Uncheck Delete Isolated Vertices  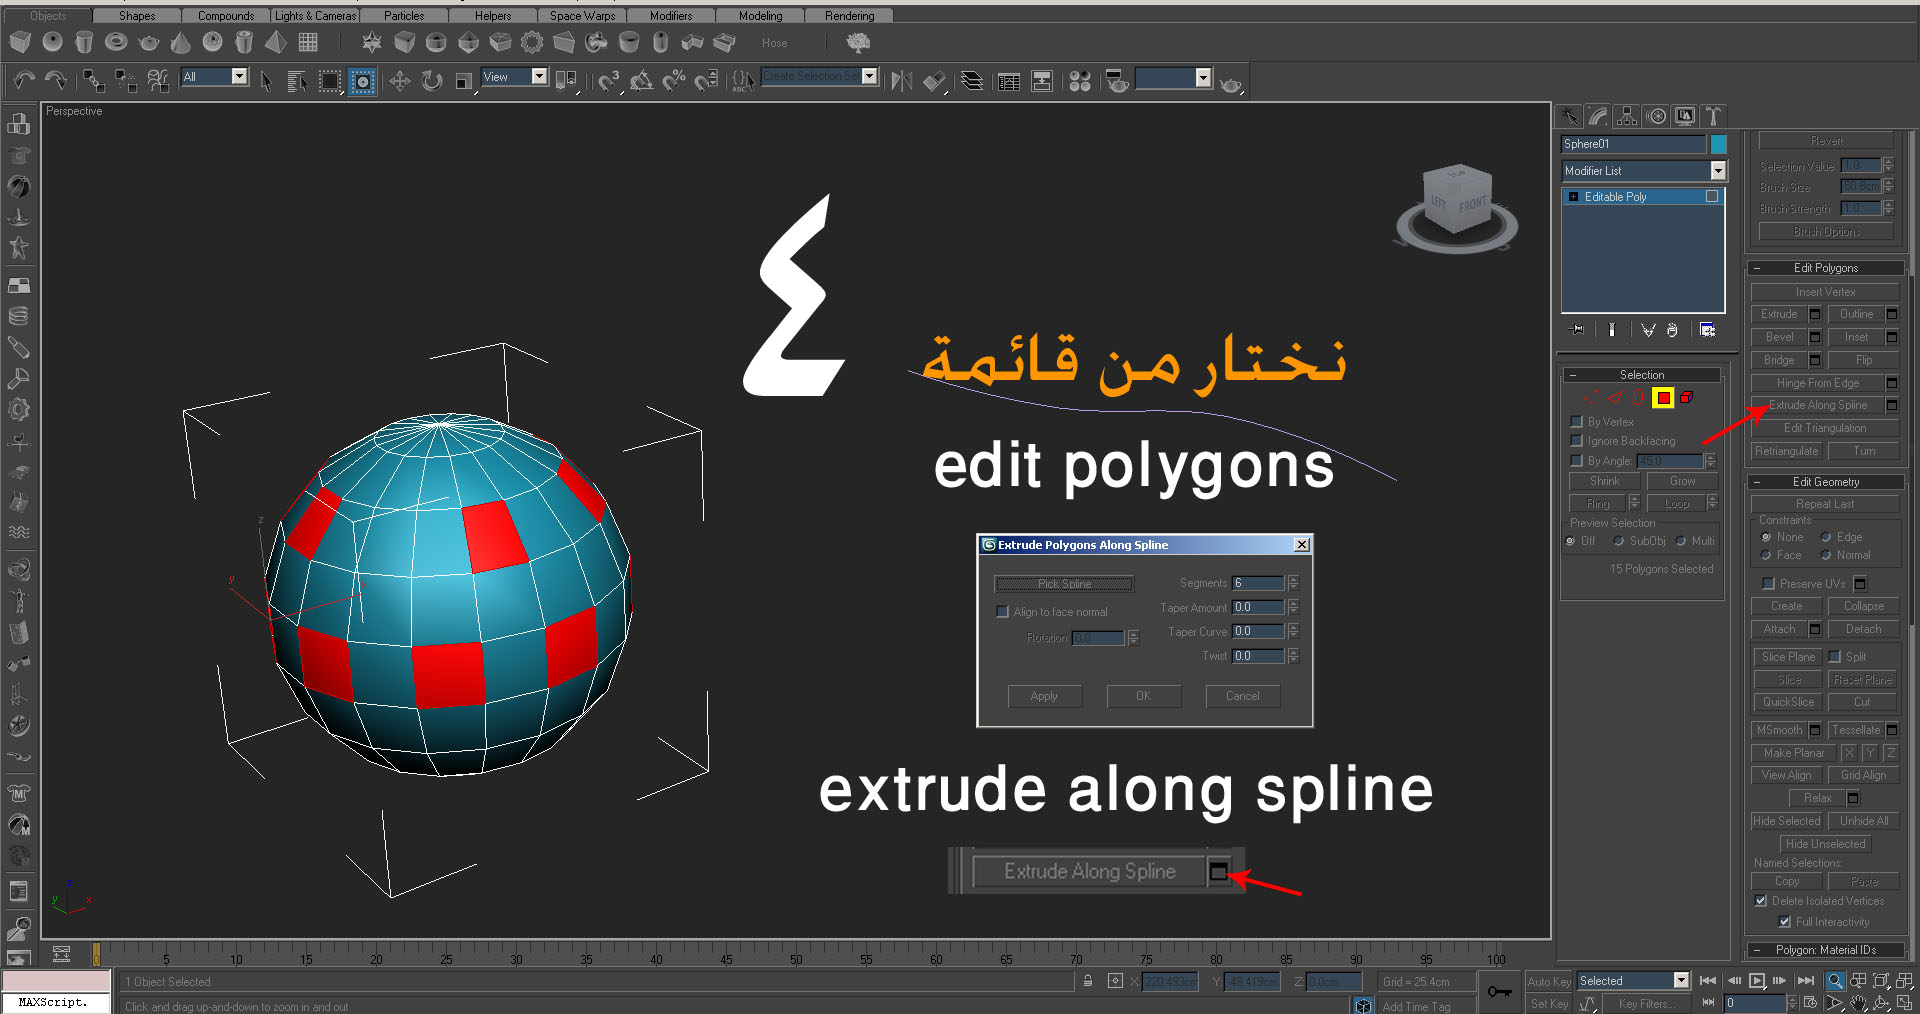tap(1761, 901)
